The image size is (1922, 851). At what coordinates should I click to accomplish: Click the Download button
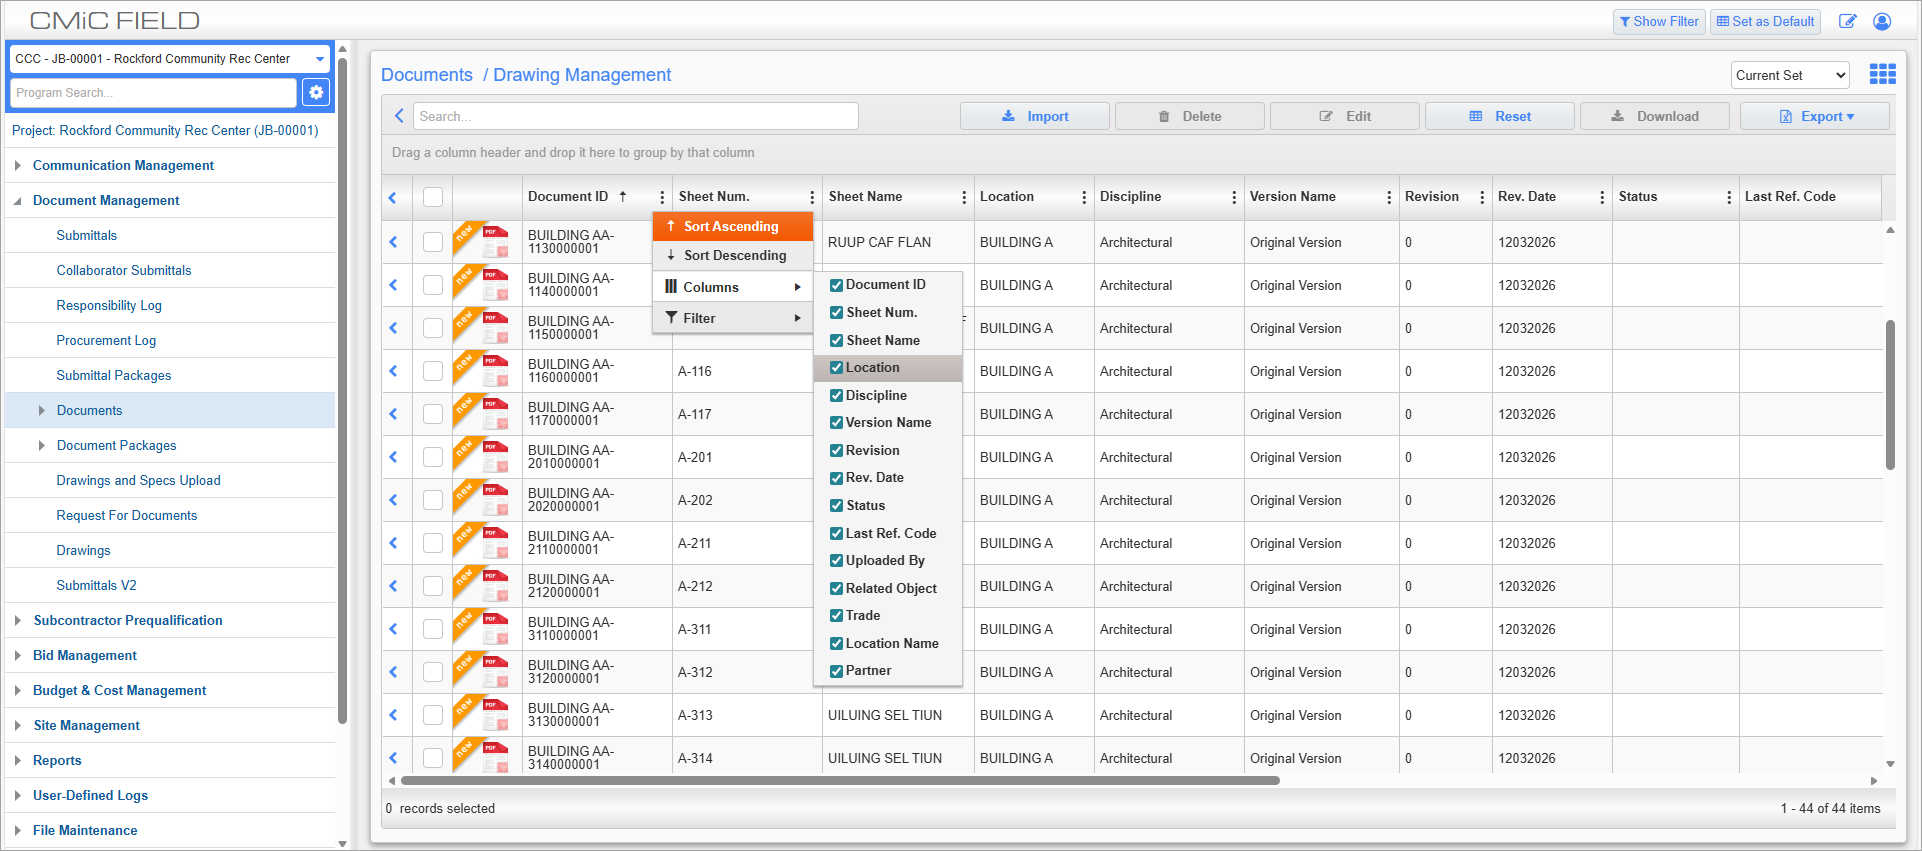(x=1655, y=116)
